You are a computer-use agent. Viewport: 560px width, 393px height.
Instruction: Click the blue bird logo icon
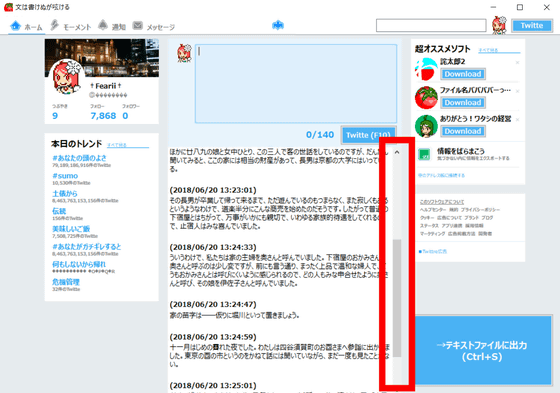pyautogui.click(x=278, y=25)
